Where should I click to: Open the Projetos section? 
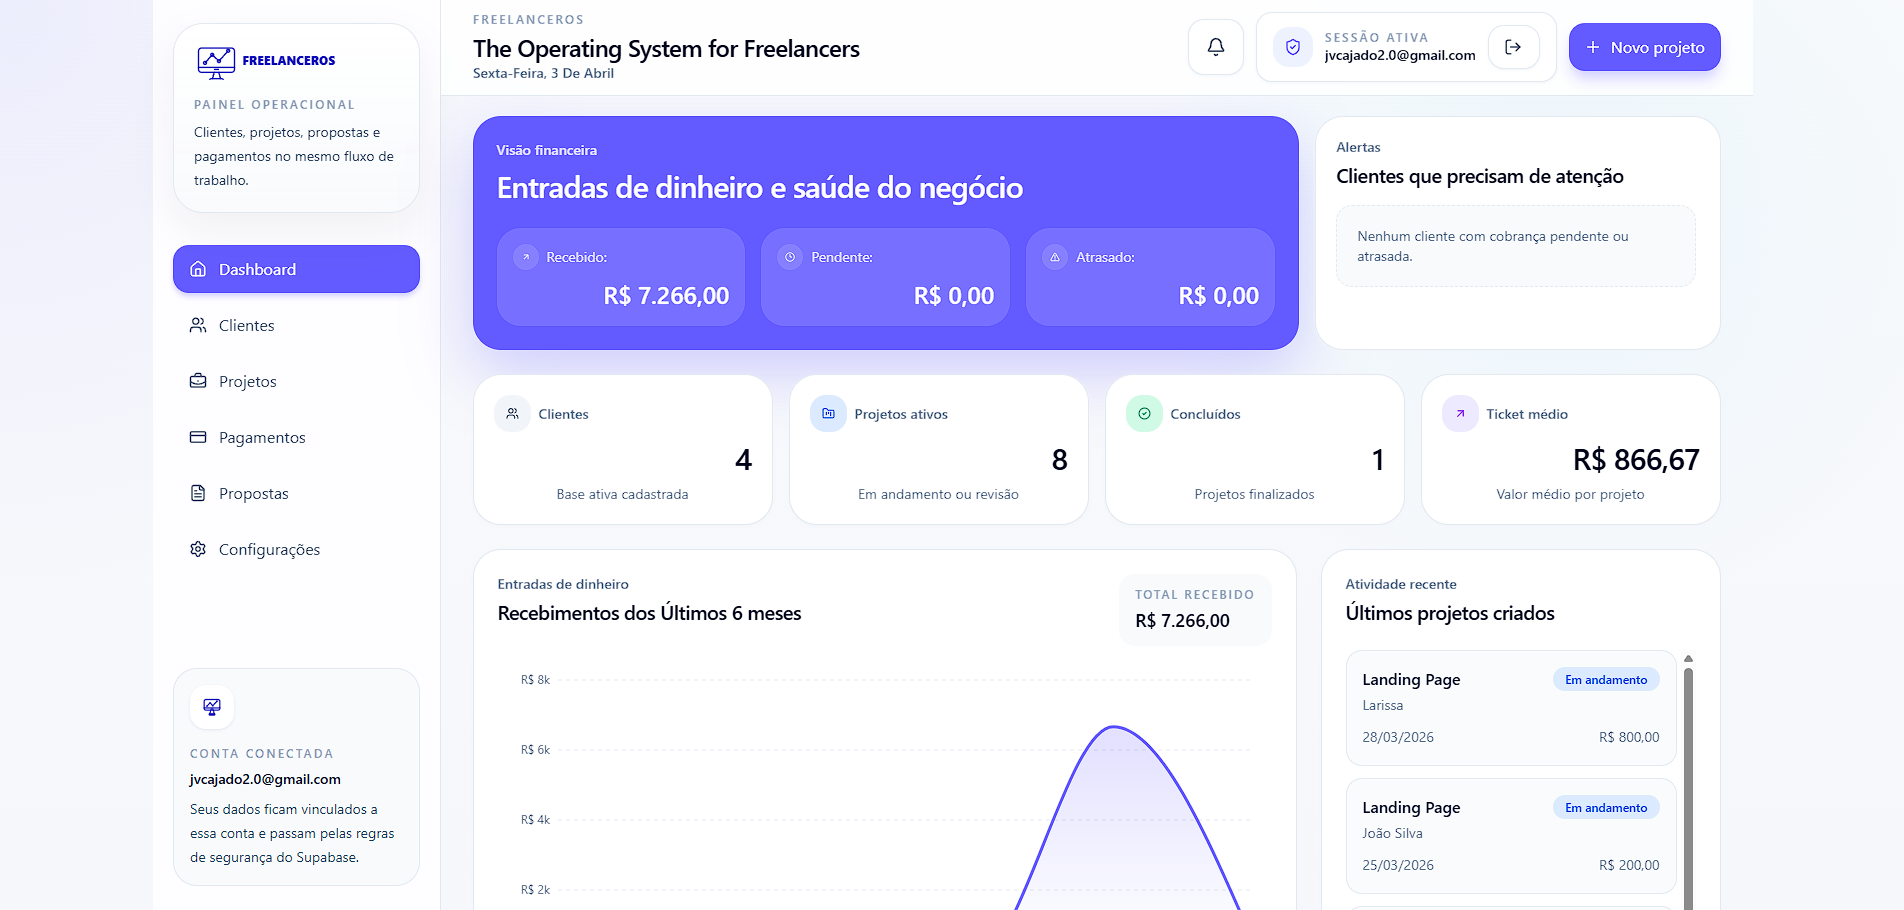(296, 381)
